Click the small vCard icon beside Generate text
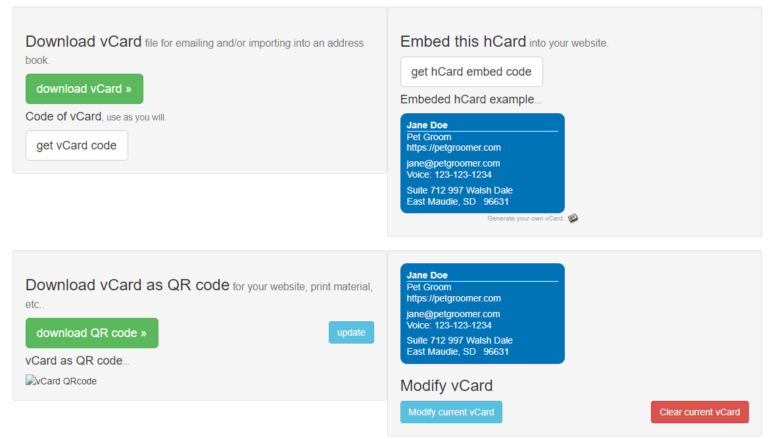Screen dimensions: 768x439 (x=573, y=218)
